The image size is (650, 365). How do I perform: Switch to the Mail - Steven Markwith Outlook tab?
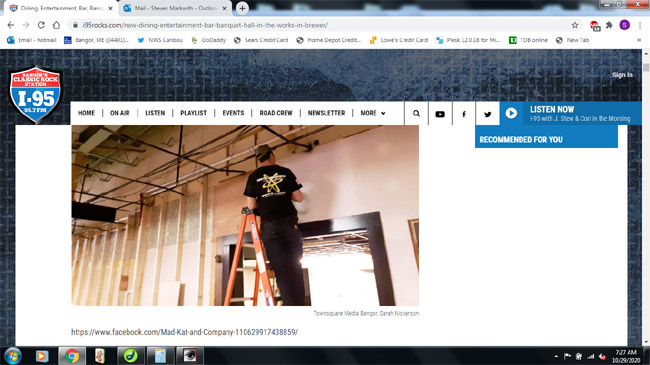(175, 8)
